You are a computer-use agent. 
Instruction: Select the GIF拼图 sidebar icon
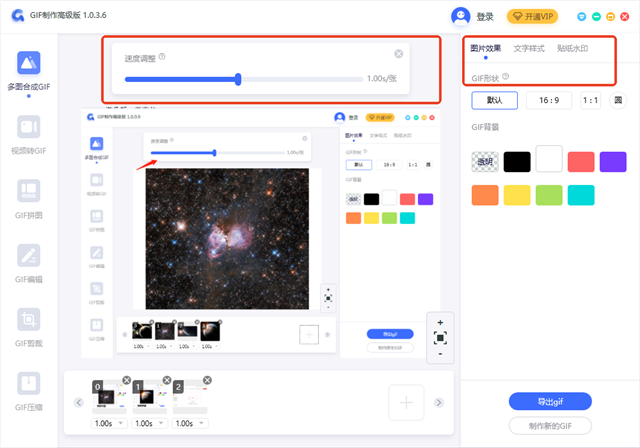[29, 191]
